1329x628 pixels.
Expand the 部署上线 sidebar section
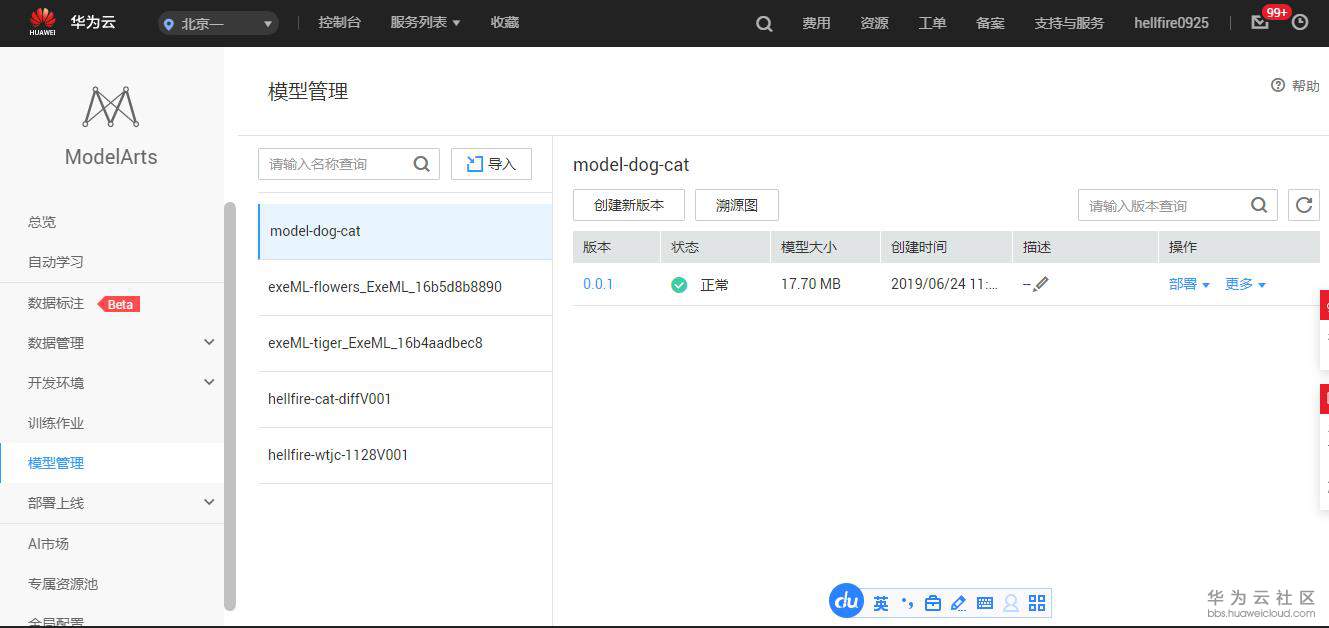point(209,502)
